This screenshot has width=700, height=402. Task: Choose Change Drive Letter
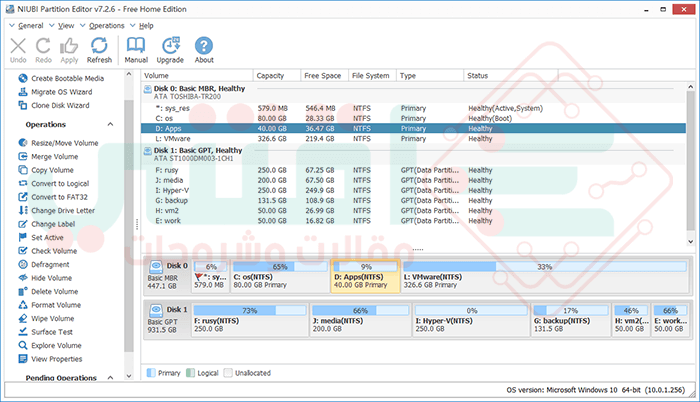(x=57, y=210)
